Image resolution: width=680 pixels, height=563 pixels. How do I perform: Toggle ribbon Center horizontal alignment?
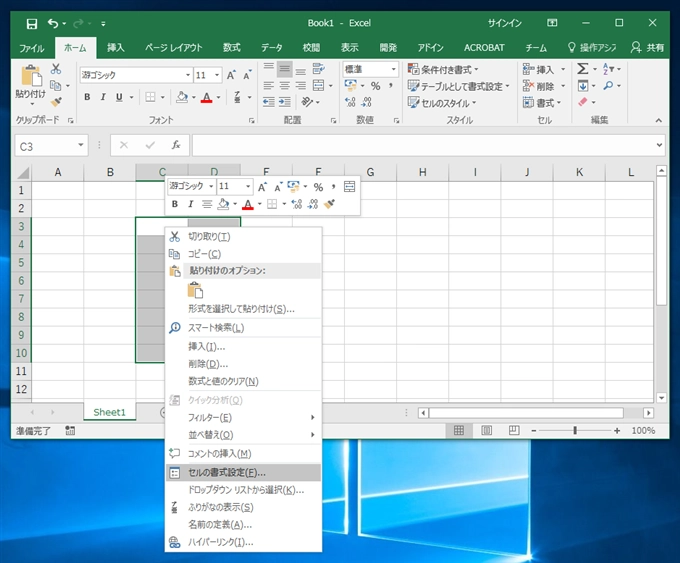click(284, 86)
